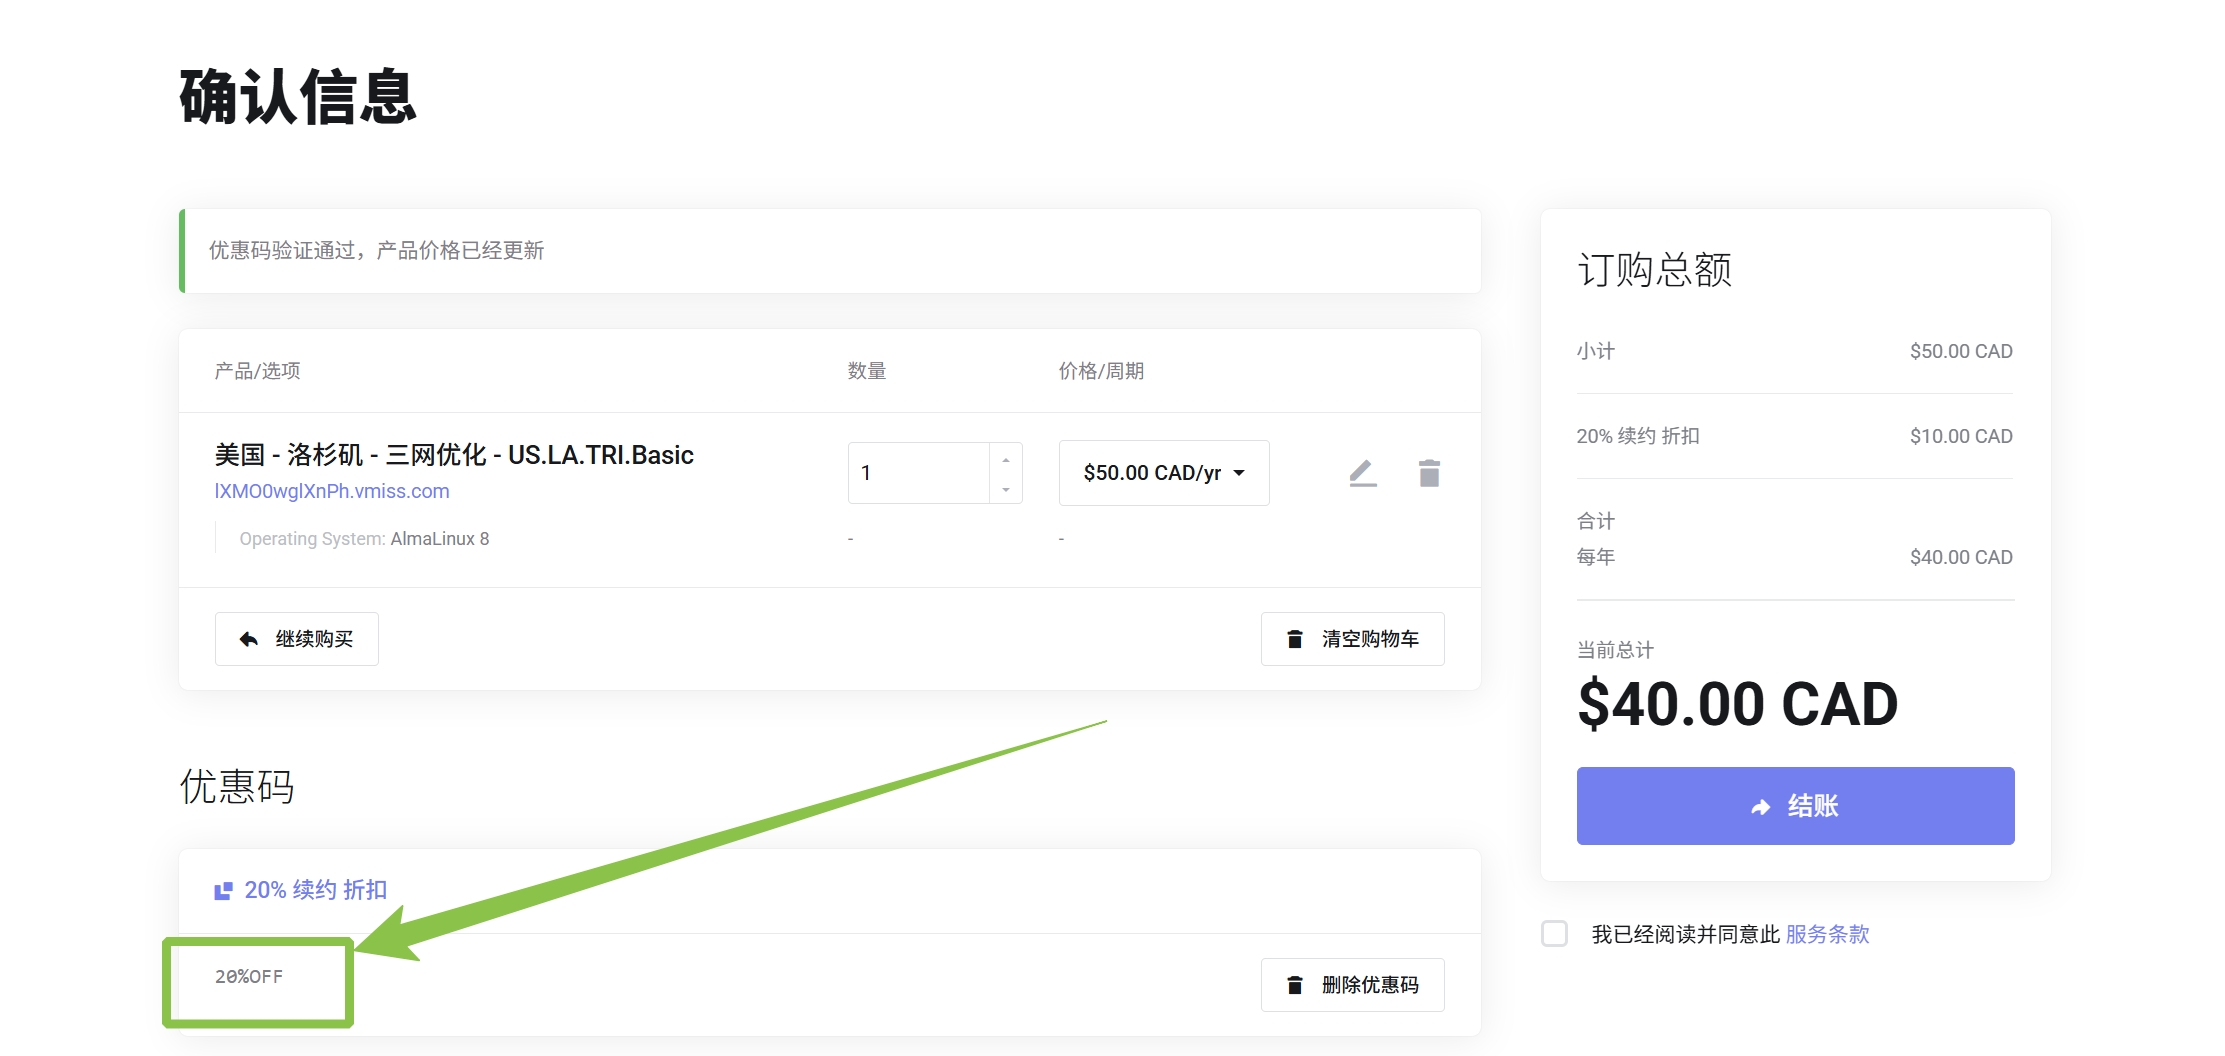Image resolution: width=2225 pixels, height=1056 pixels.
Task: Click the subtotal $50.00 CAD value
Action: point(1961,351)
